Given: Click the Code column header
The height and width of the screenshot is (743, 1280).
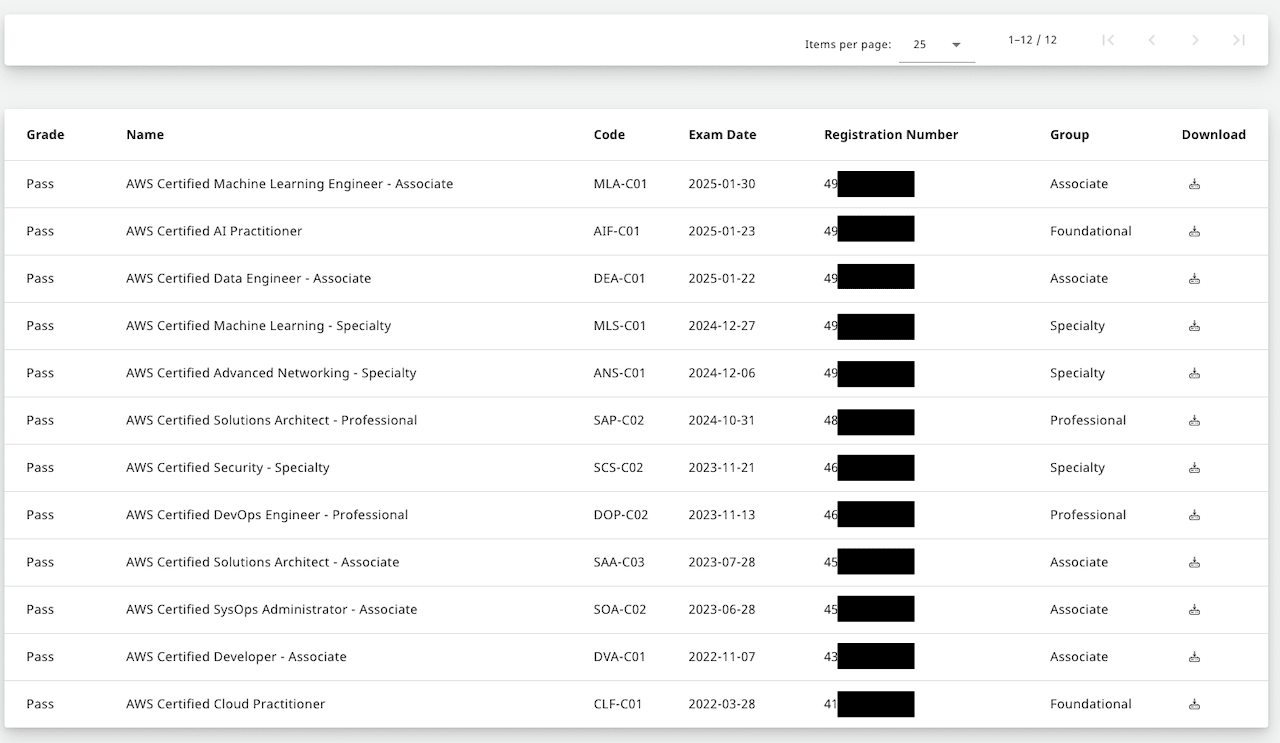Looking at the screenshot, I should [x=609, y=135].
